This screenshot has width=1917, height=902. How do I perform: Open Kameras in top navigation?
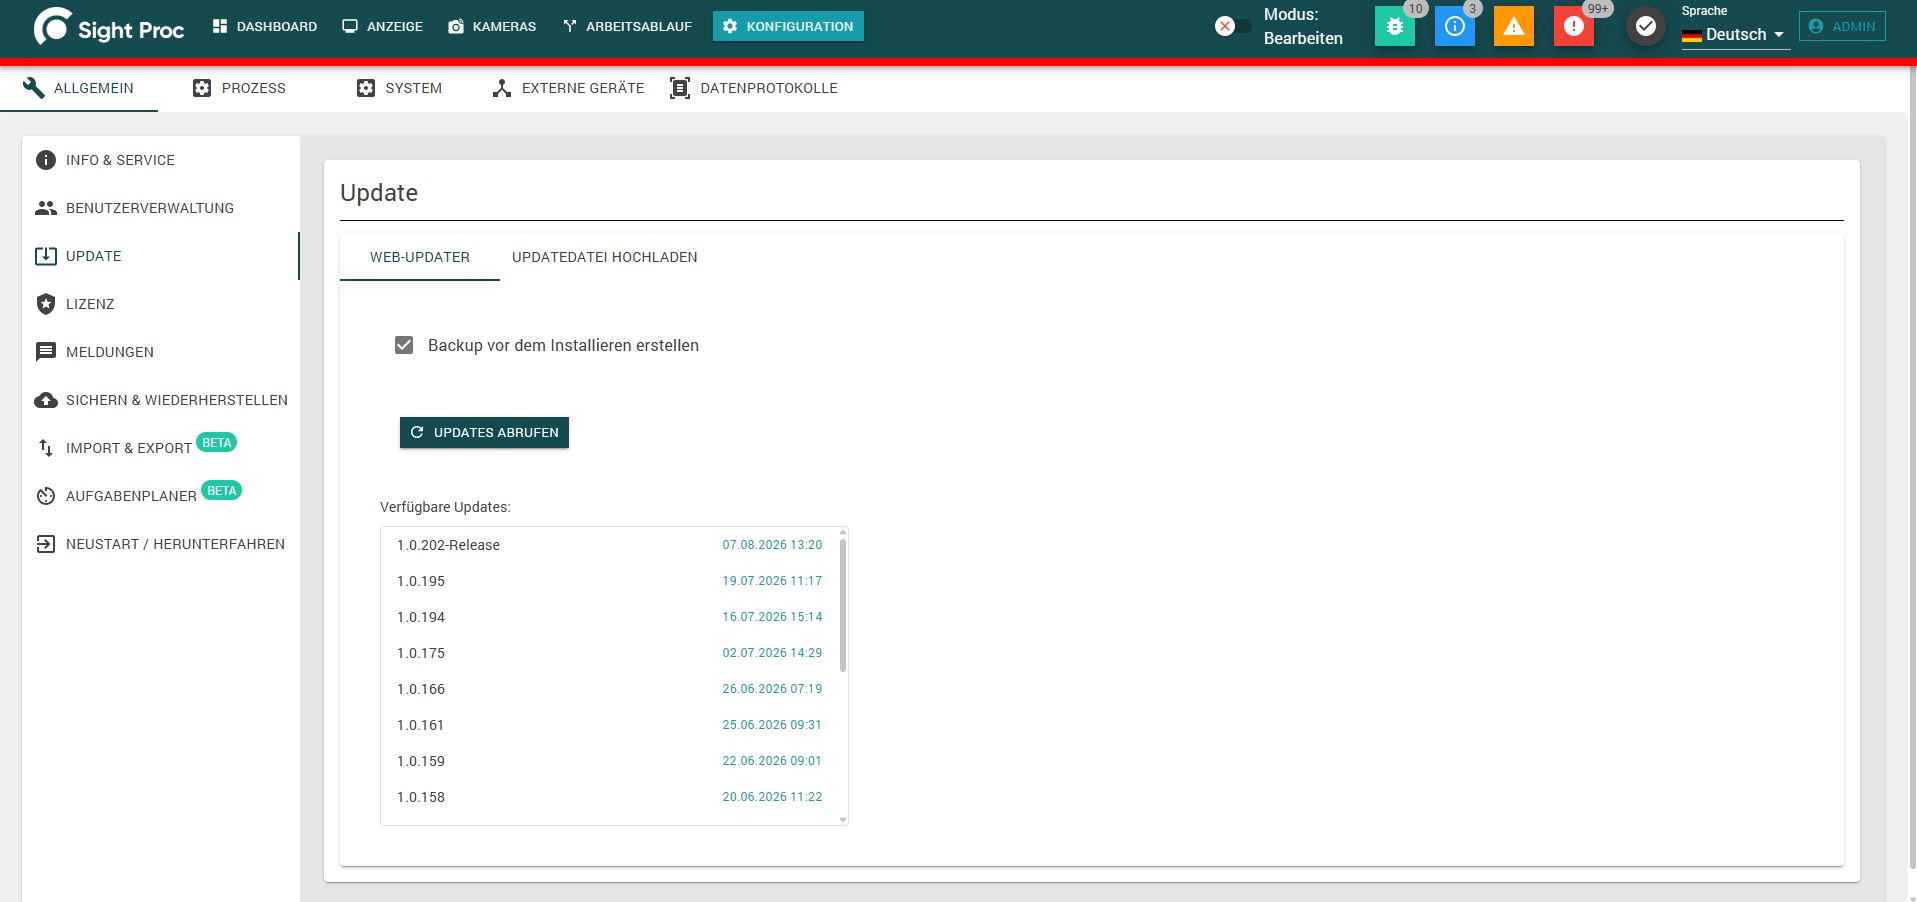(x=492, y=26)
